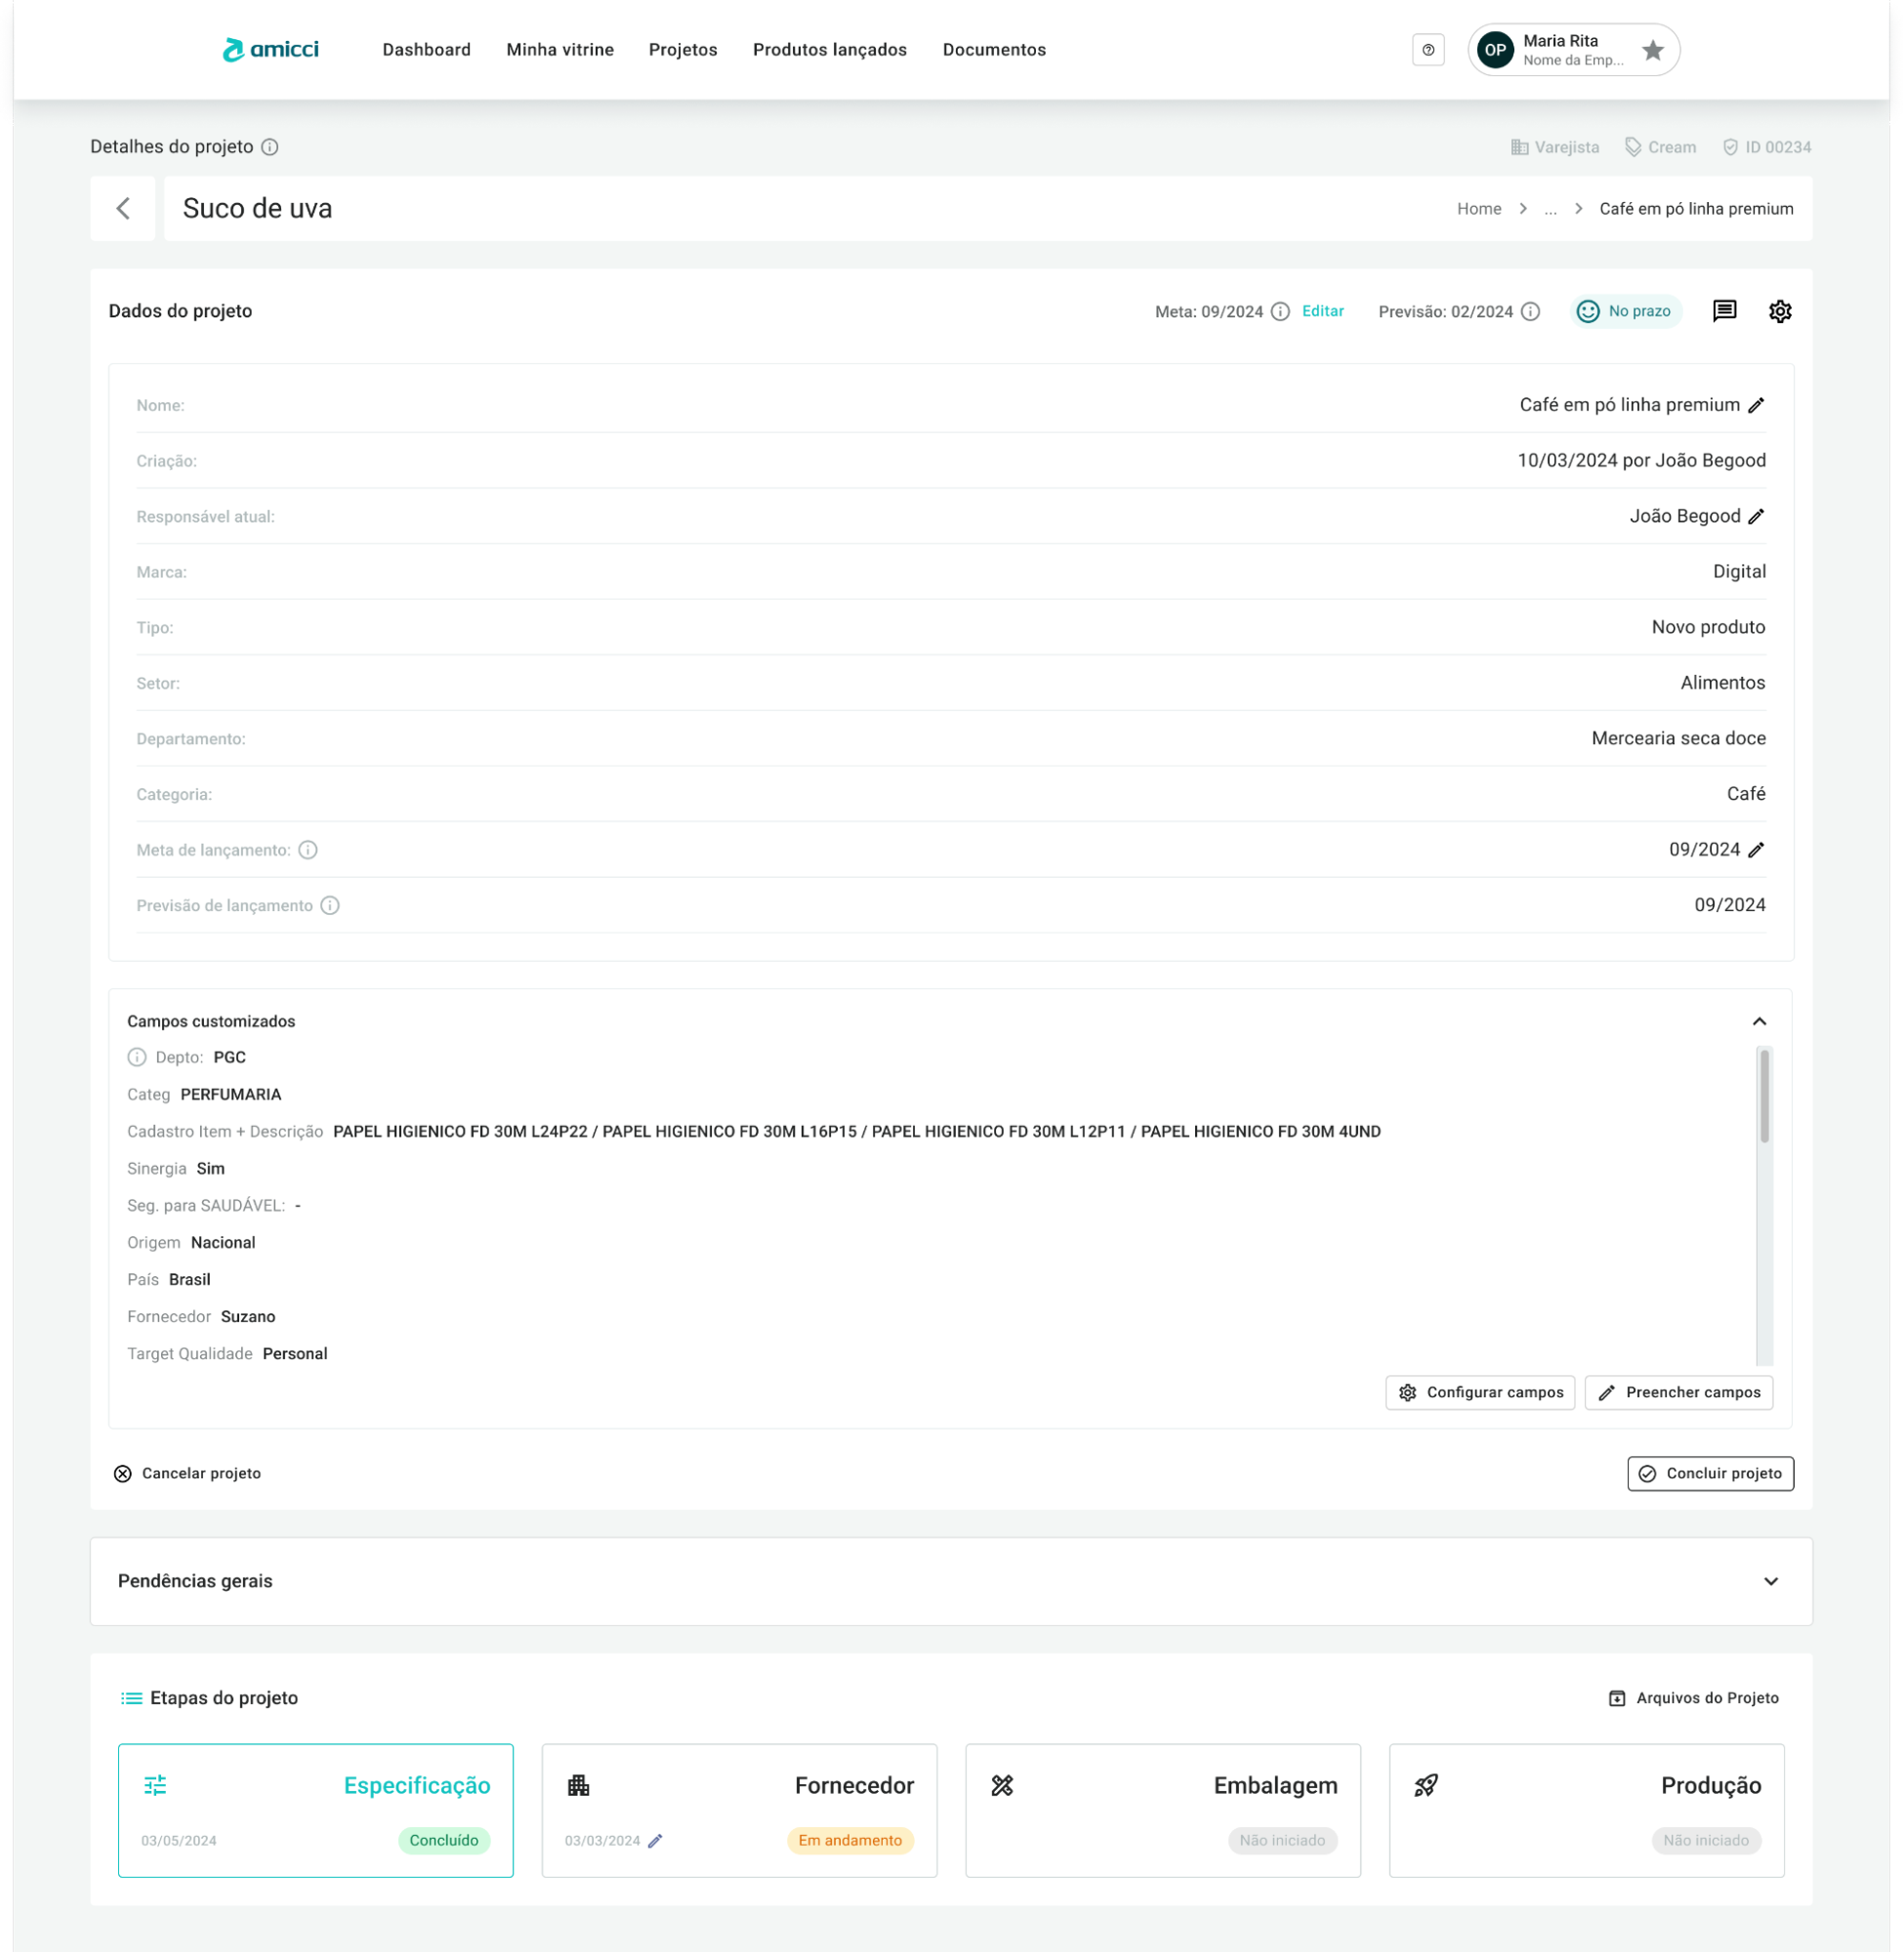Expand breadcrumb ellipsis between Home and Café
The image size is (1904, 1952).
point(1550,209)
